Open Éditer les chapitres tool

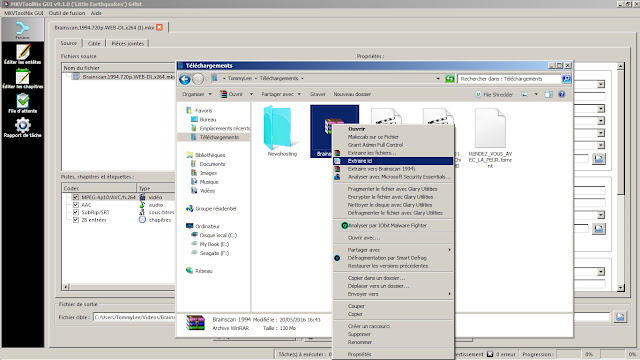22,79
